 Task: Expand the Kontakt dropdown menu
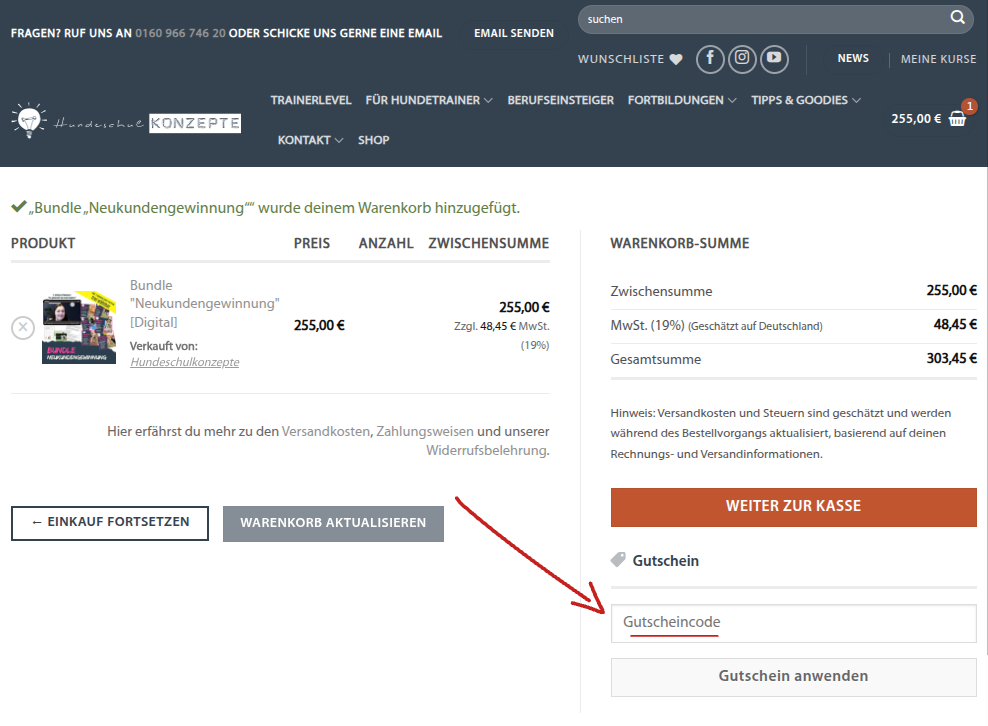coord(310,140)
